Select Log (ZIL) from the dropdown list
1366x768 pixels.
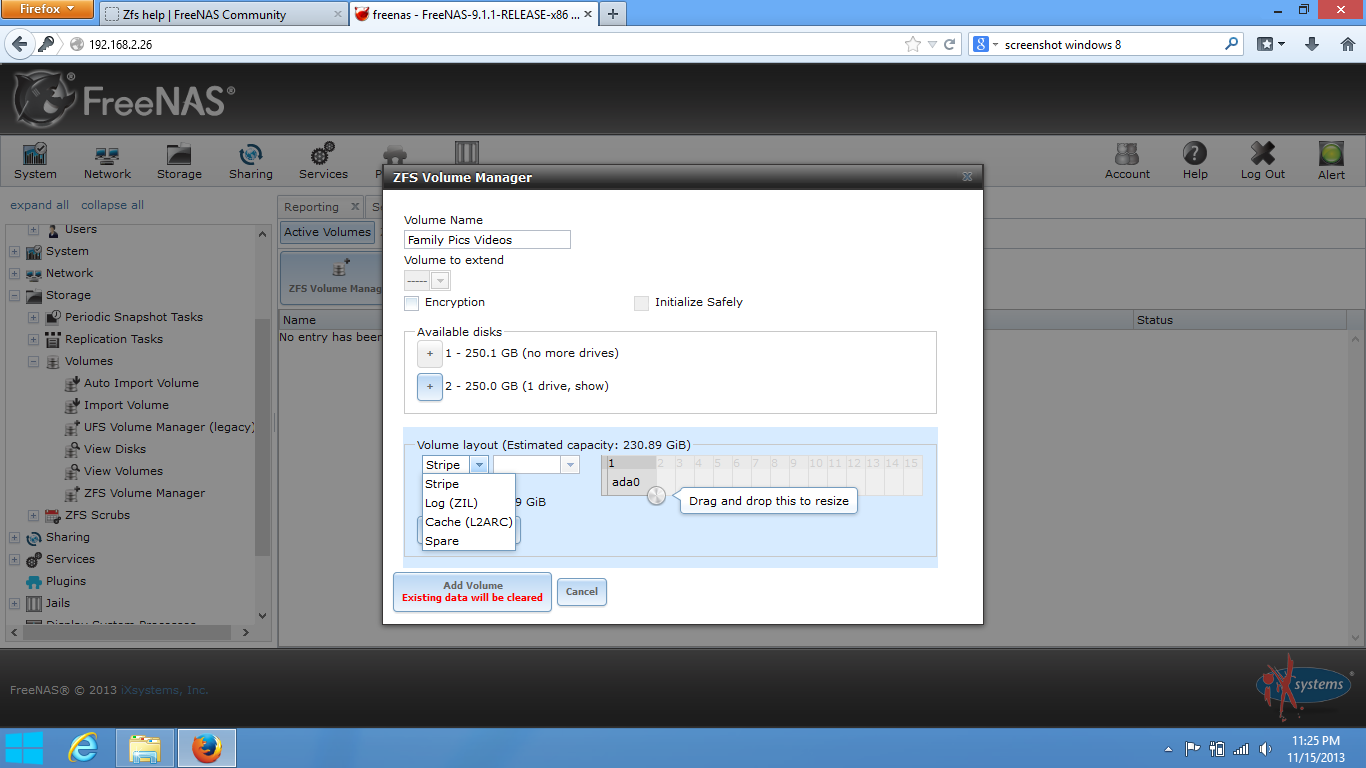[x=468, y=503]
